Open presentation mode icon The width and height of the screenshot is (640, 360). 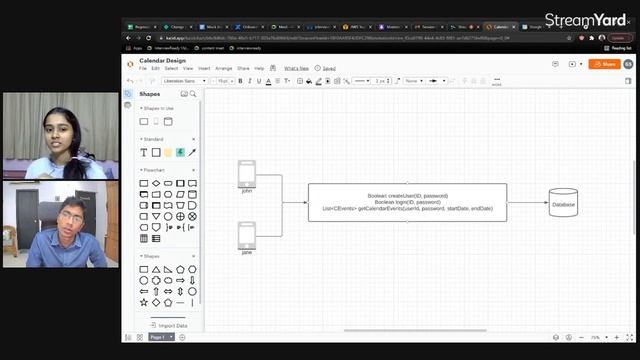[x=572, y=64]
